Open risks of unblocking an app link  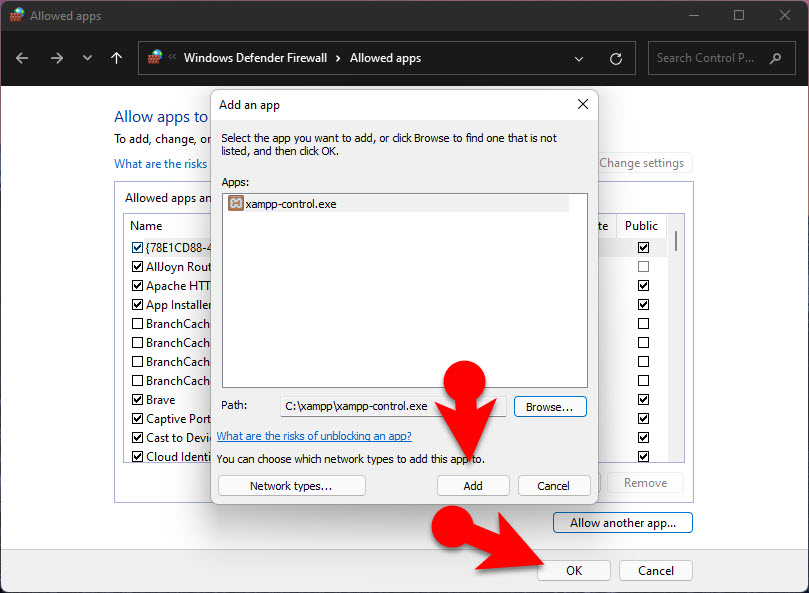point(314,436)
